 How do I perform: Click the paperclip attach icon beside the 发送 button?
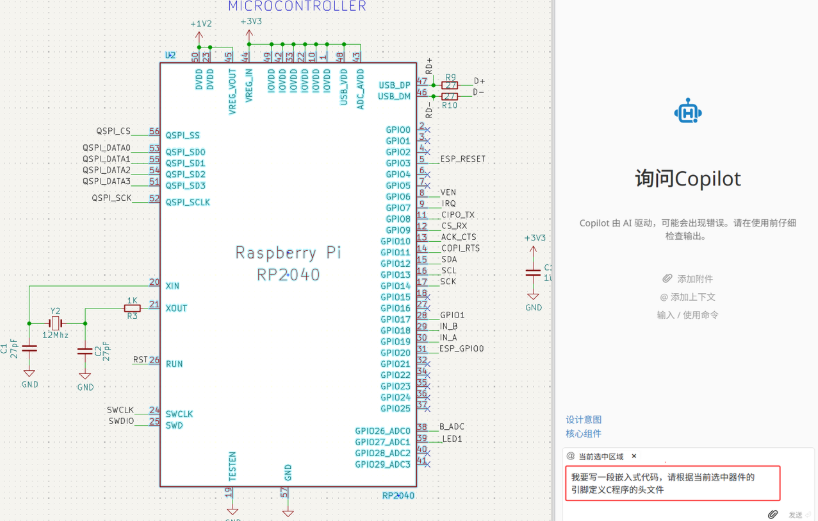[773, 514]
